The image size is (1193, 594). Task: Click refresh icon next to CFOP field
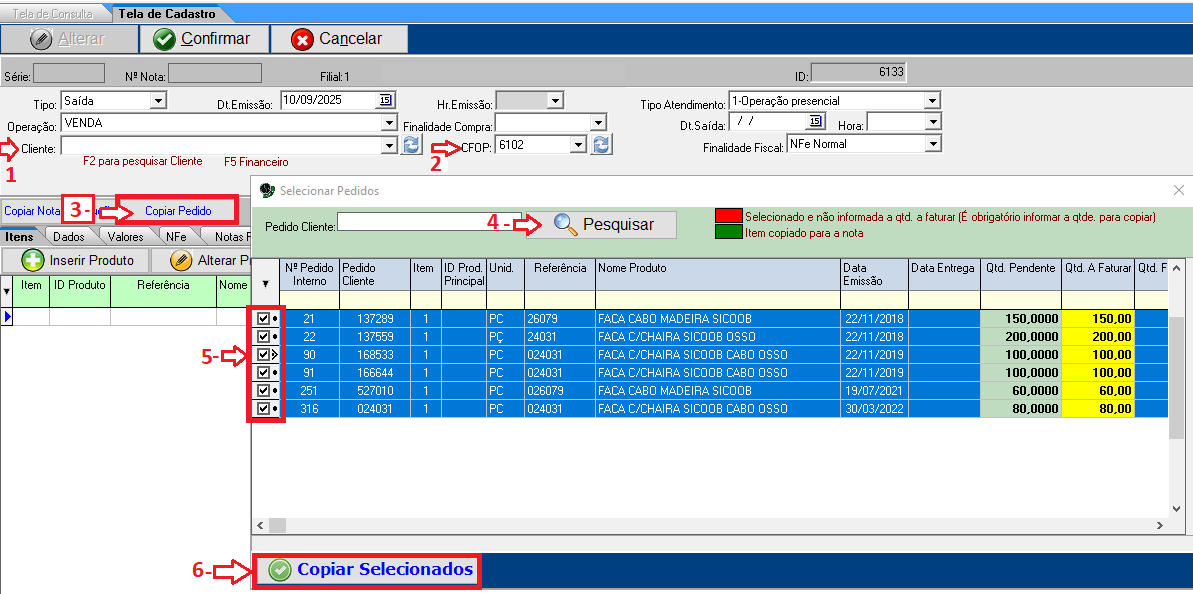click(602, 145)
